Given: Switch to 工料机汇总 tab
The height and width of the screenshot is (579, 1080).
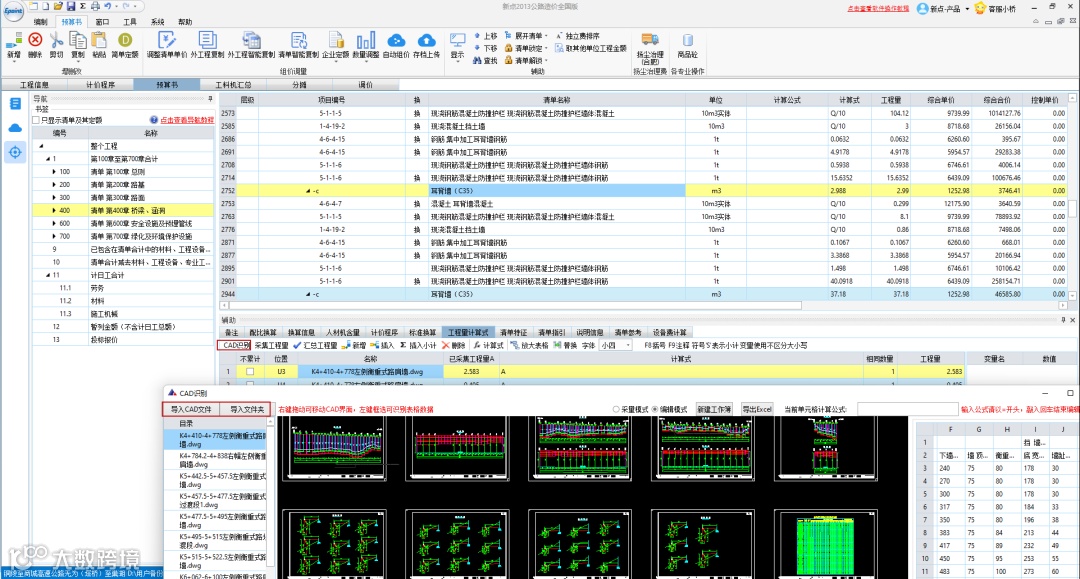Looking at the screenshot, I should coord(233,85).
